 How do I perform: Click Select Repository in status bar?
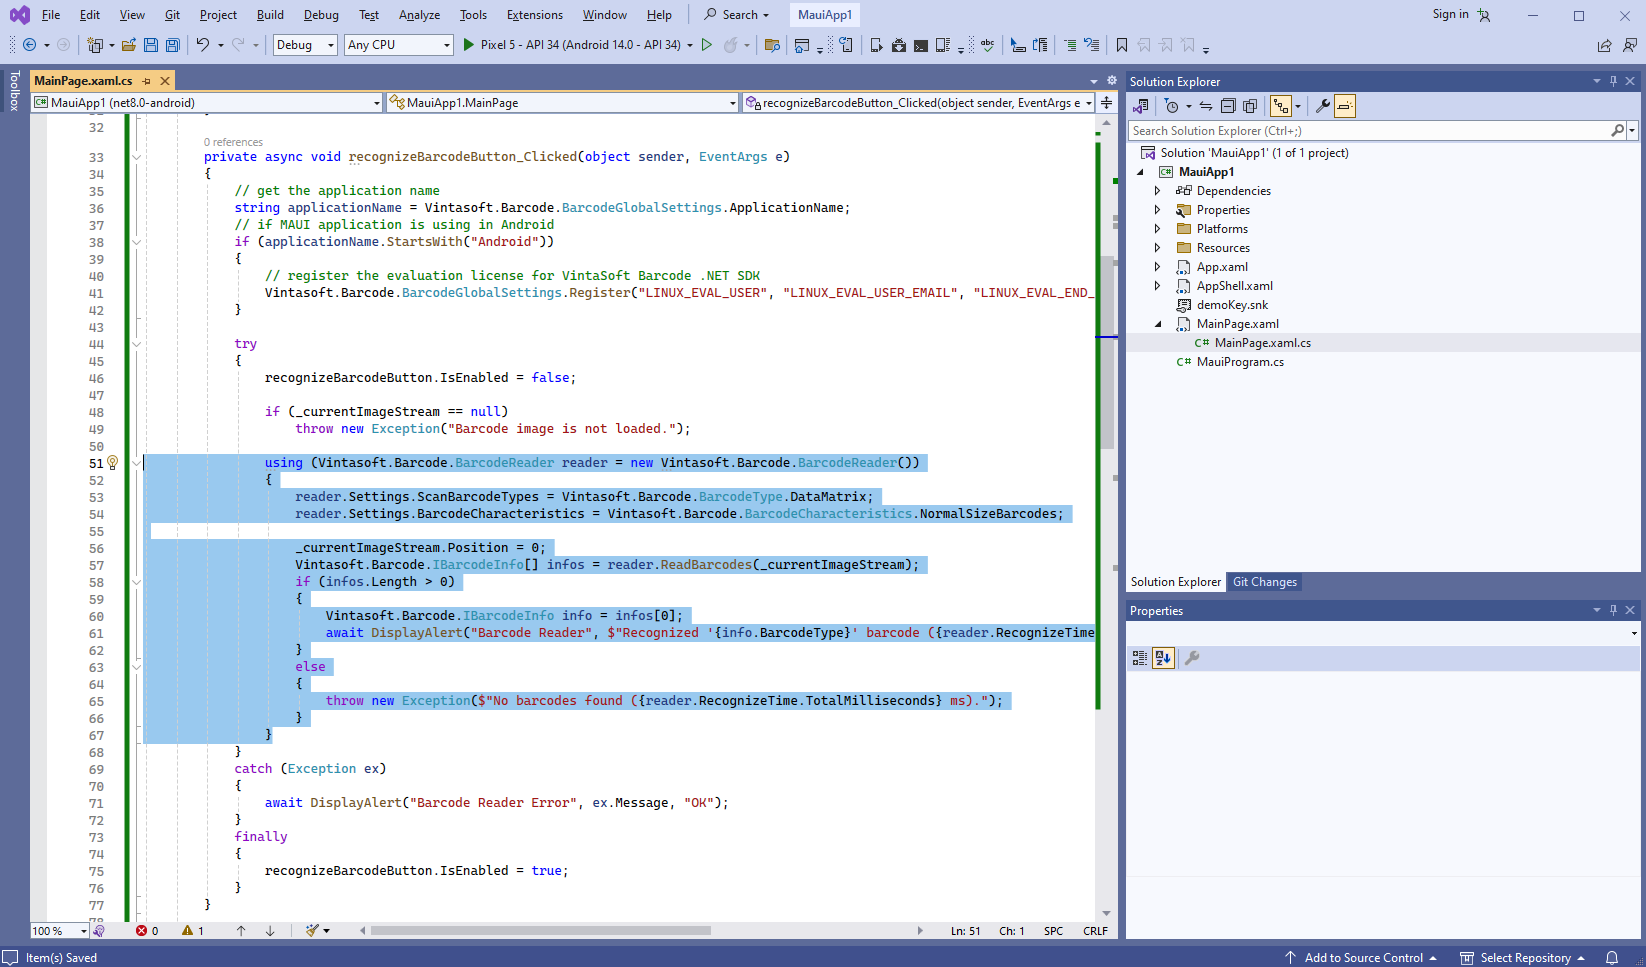click(1523, 958)
